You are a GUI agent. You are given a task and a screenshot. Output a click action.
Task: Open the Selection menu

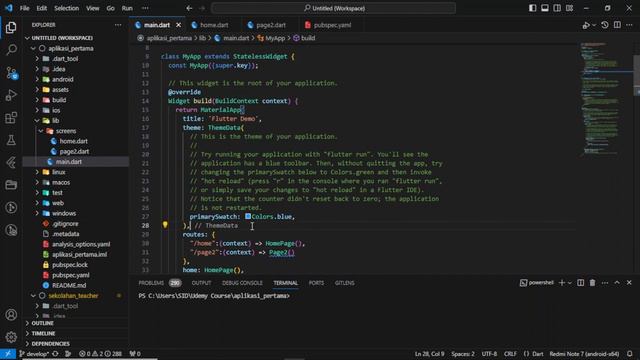pos(67,8)
